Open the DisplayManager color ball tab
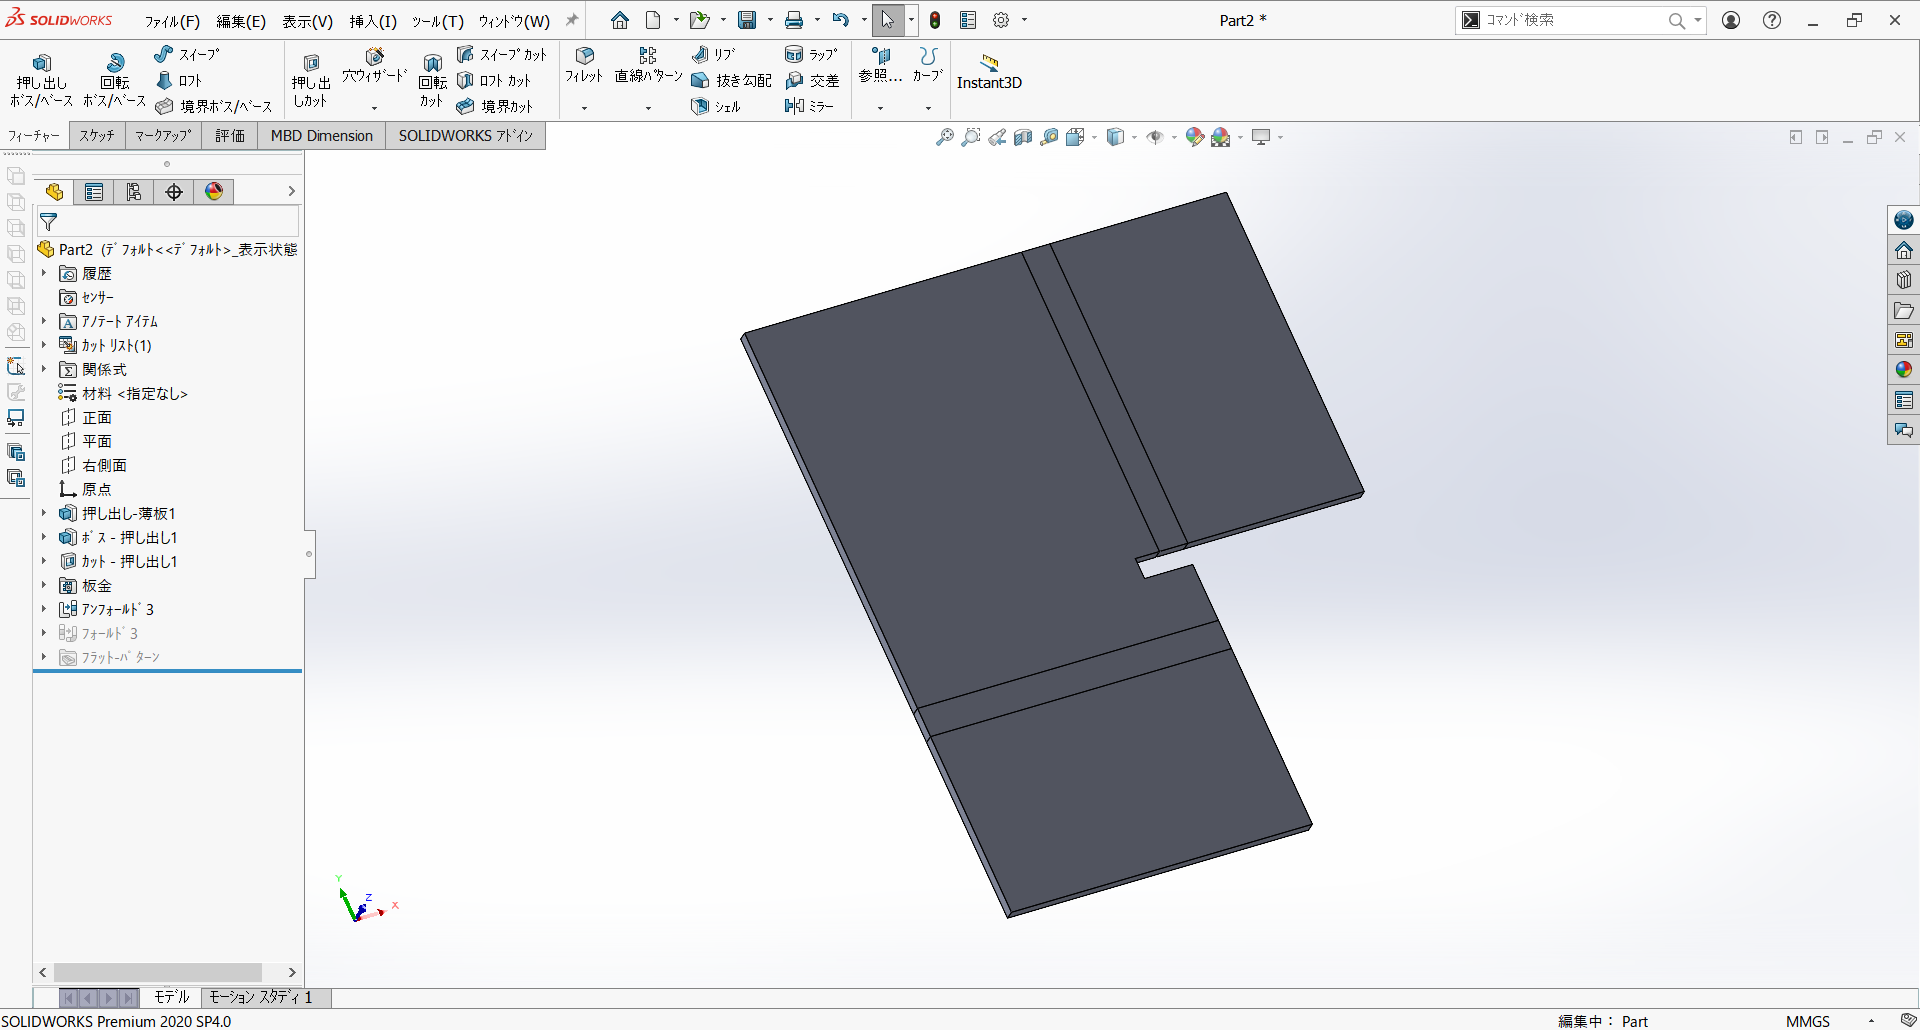 [x=214, y=192]
